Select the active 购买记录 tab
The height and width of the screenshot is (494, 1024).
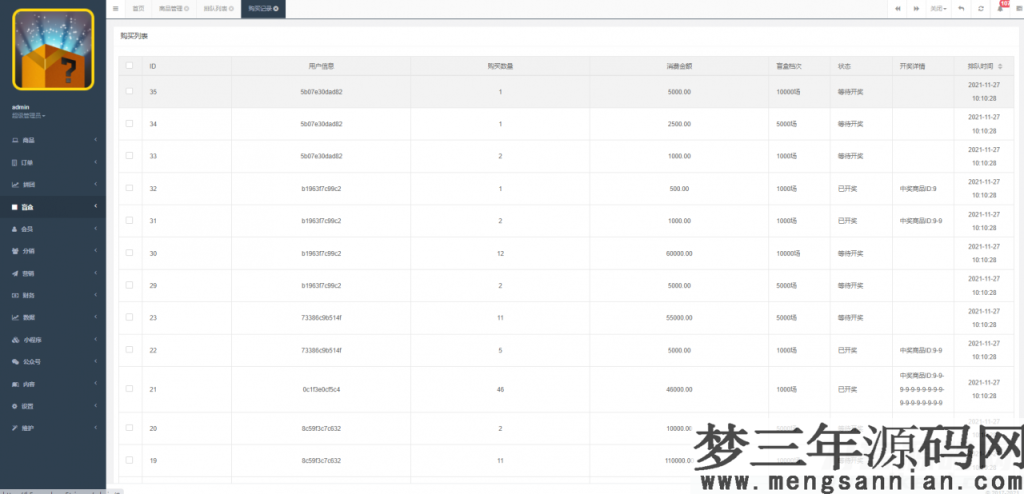pos(263,8)
